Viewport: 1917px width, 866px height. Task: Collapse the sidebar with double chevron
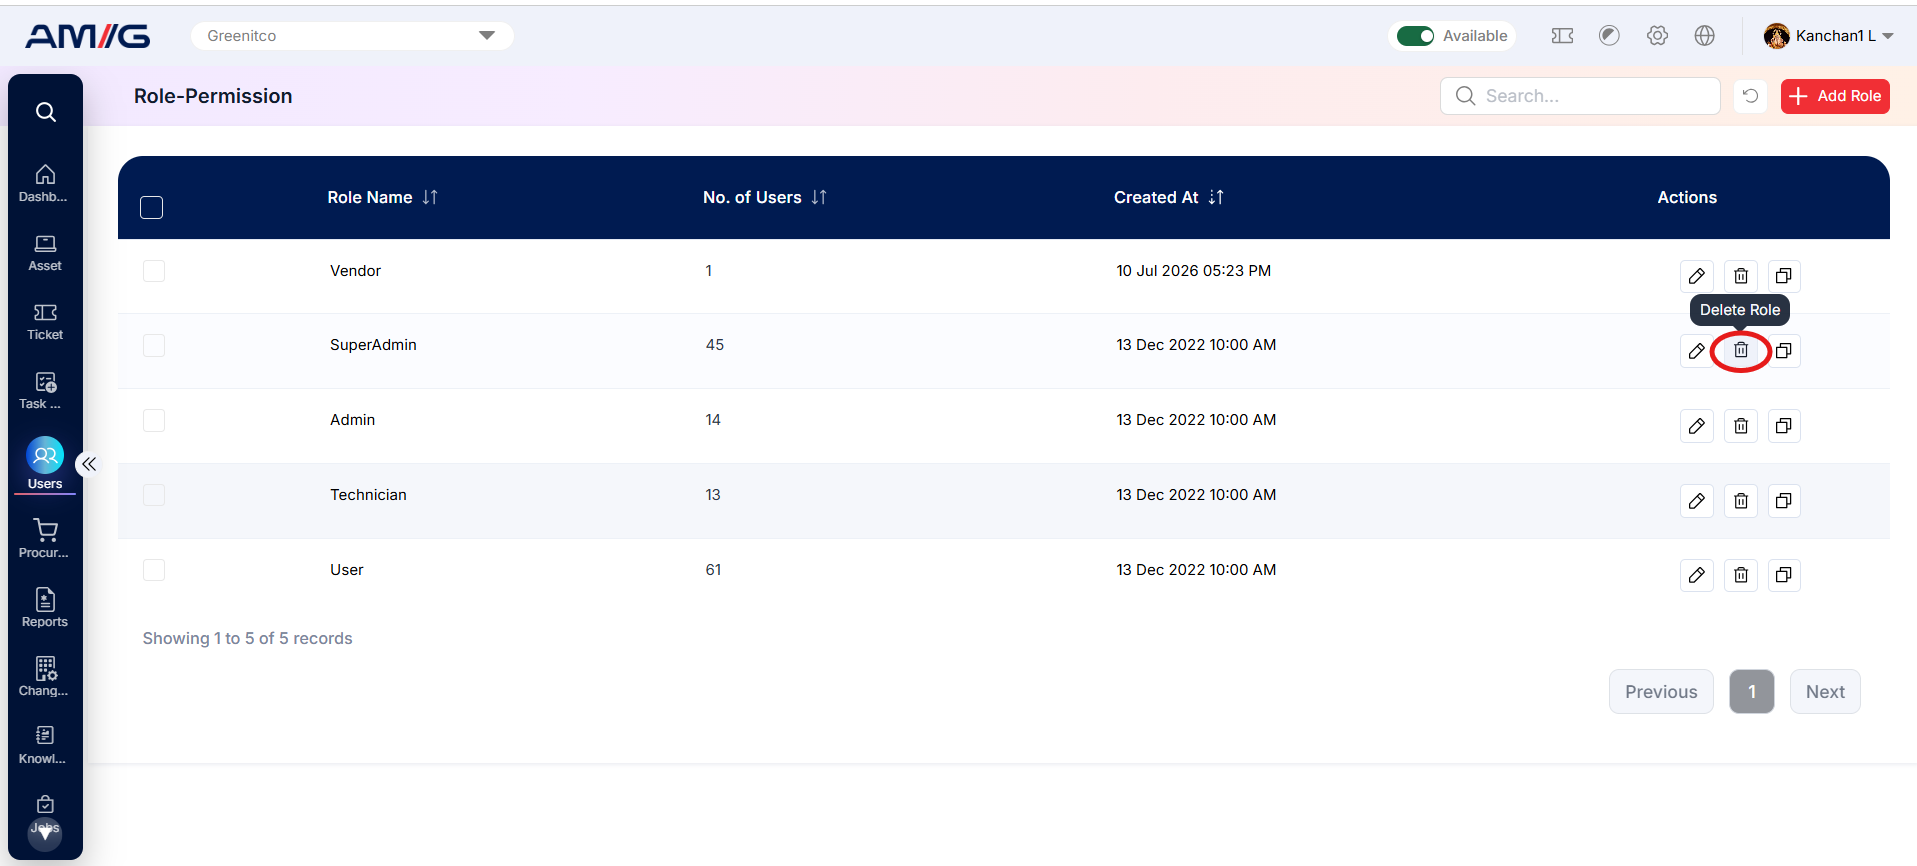(x=89, y=464)
